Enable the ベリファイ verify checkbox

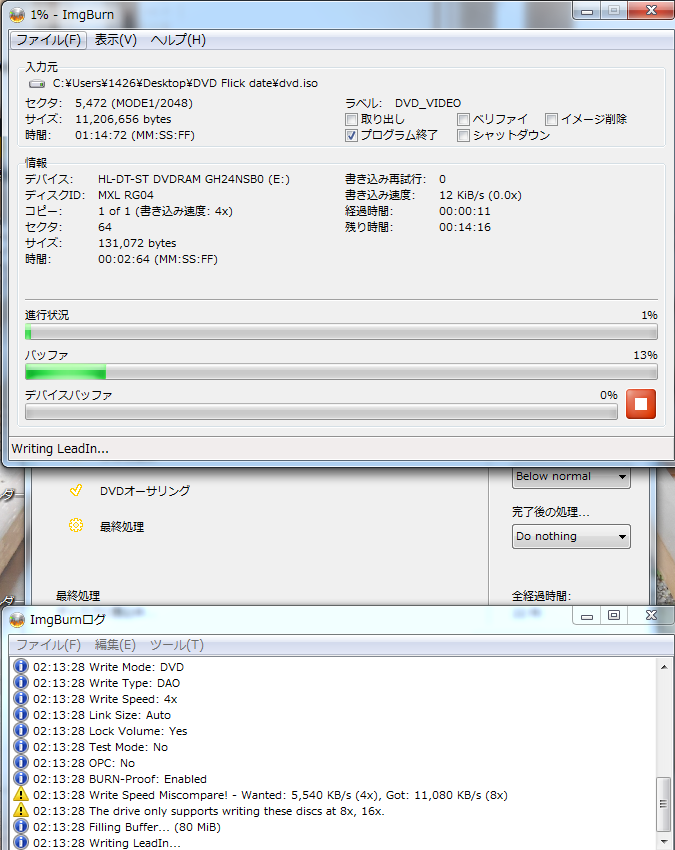(463, 119)
